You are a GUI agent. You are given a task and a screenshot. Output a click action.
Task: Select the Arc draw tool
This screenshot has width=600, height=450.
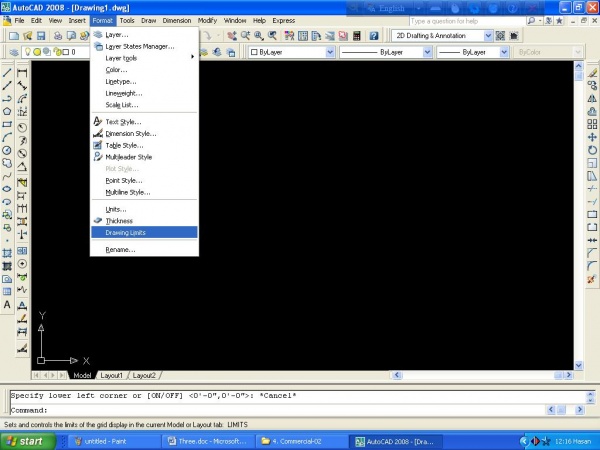(7, 137)
